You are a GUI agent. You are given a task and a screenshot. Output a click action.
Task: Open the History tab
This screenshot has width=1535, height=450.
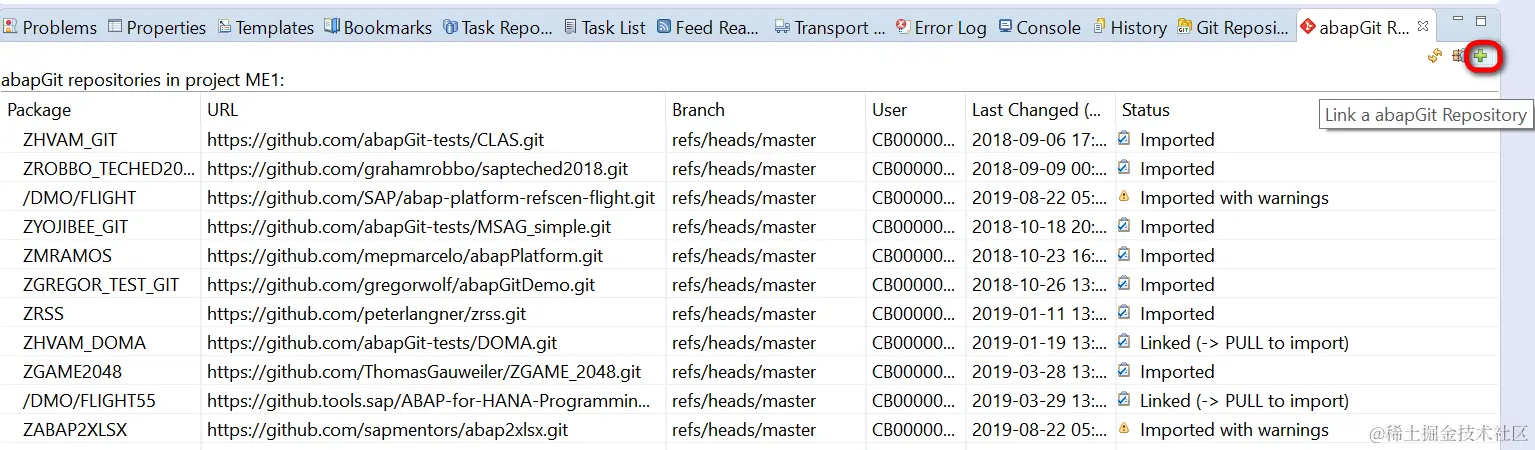(x=1129, y=28)
